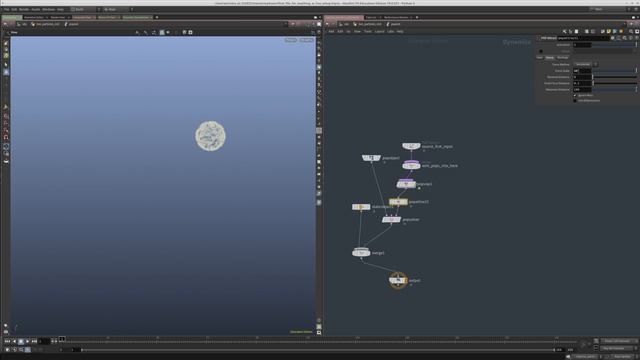Select the staticobject1 node
Screen dimensions: 640x360
tap(361, 207)
